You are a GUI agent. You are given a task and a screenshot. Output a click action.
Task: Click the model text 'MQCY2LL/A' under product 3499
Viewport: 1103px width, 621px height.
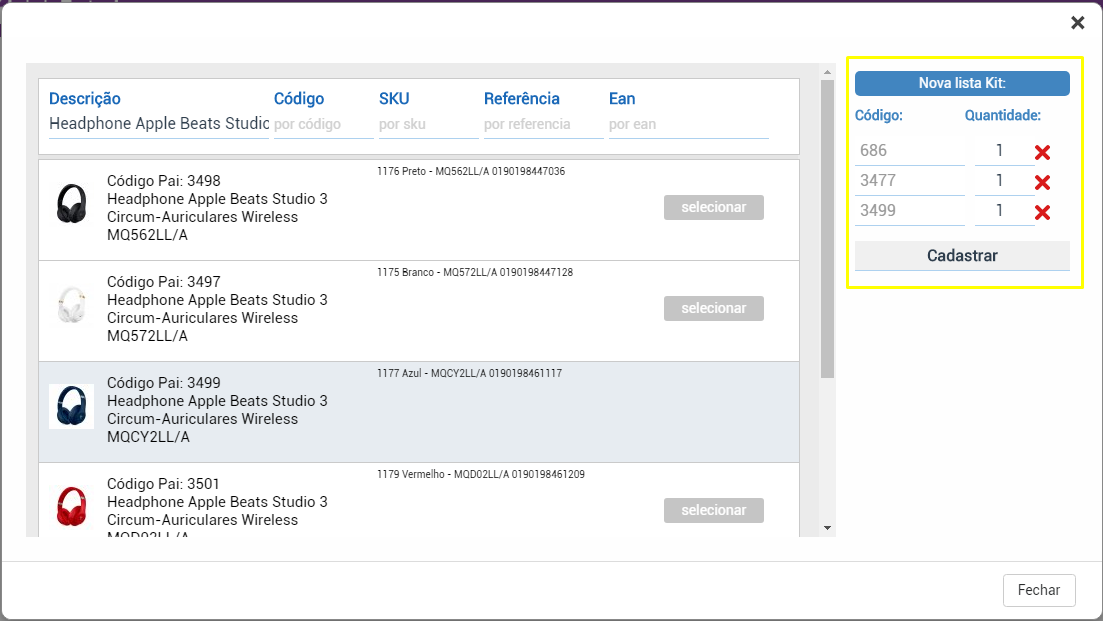pos(148,437)
